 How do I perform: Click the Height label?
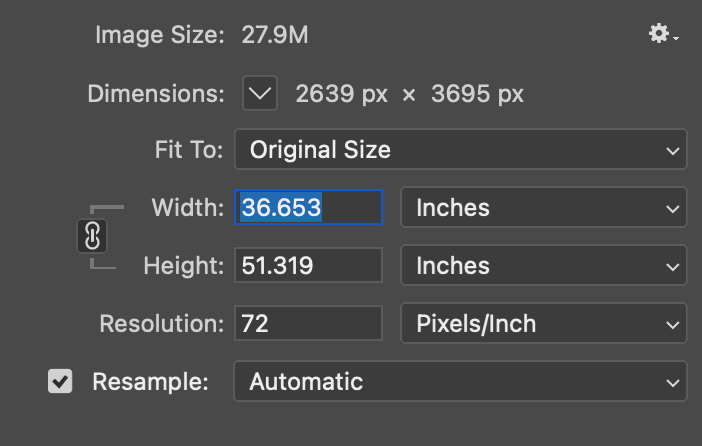tap(184, 266)
